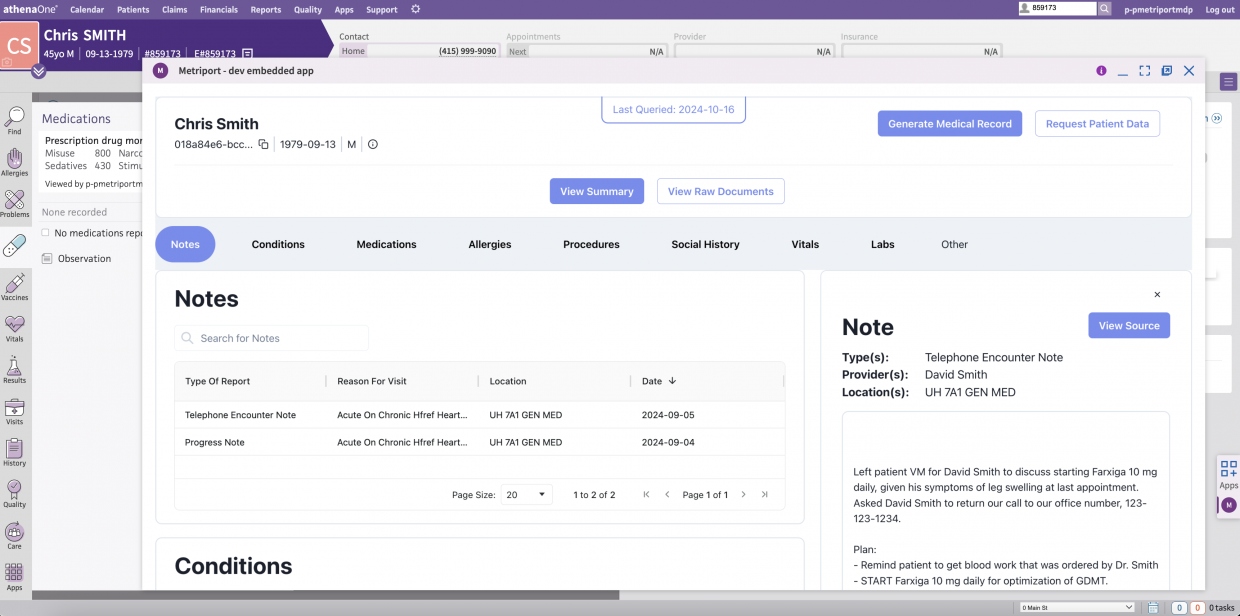Switch to the Conditions tab
Viewport: 1240px width, 616px height.
pos(278,244)
